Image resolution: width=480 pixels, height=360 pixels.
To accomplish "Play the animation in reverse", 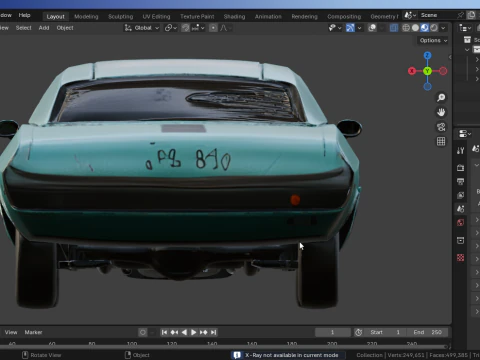I will [184, 332].
